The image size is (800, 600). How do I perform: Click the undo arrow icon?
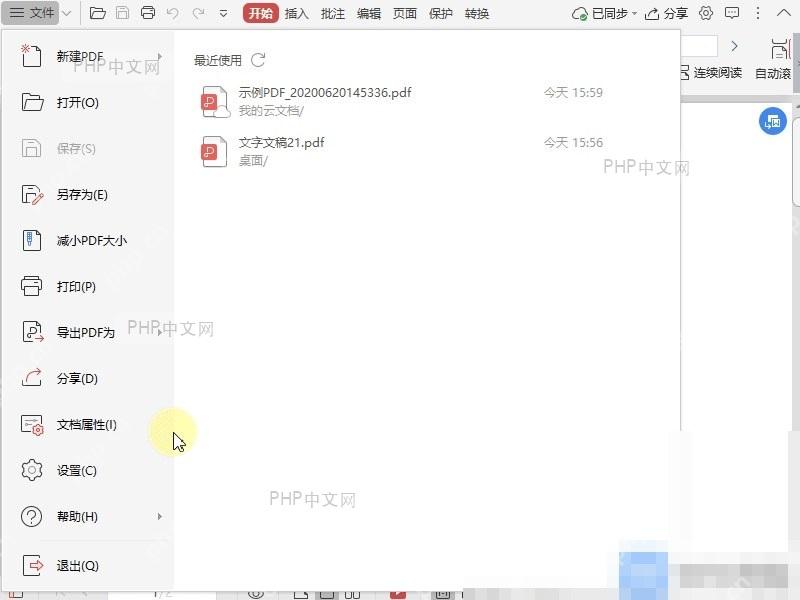click(x=172, y=13)
